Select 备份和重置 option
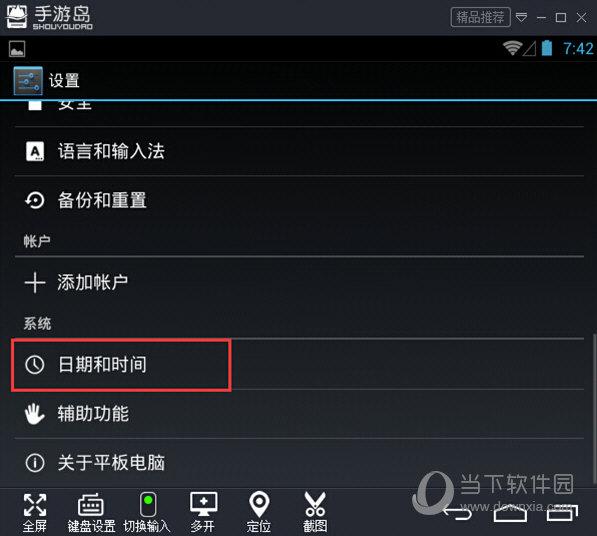The height and width of the screenshot is (536, 597). (299, 200)
